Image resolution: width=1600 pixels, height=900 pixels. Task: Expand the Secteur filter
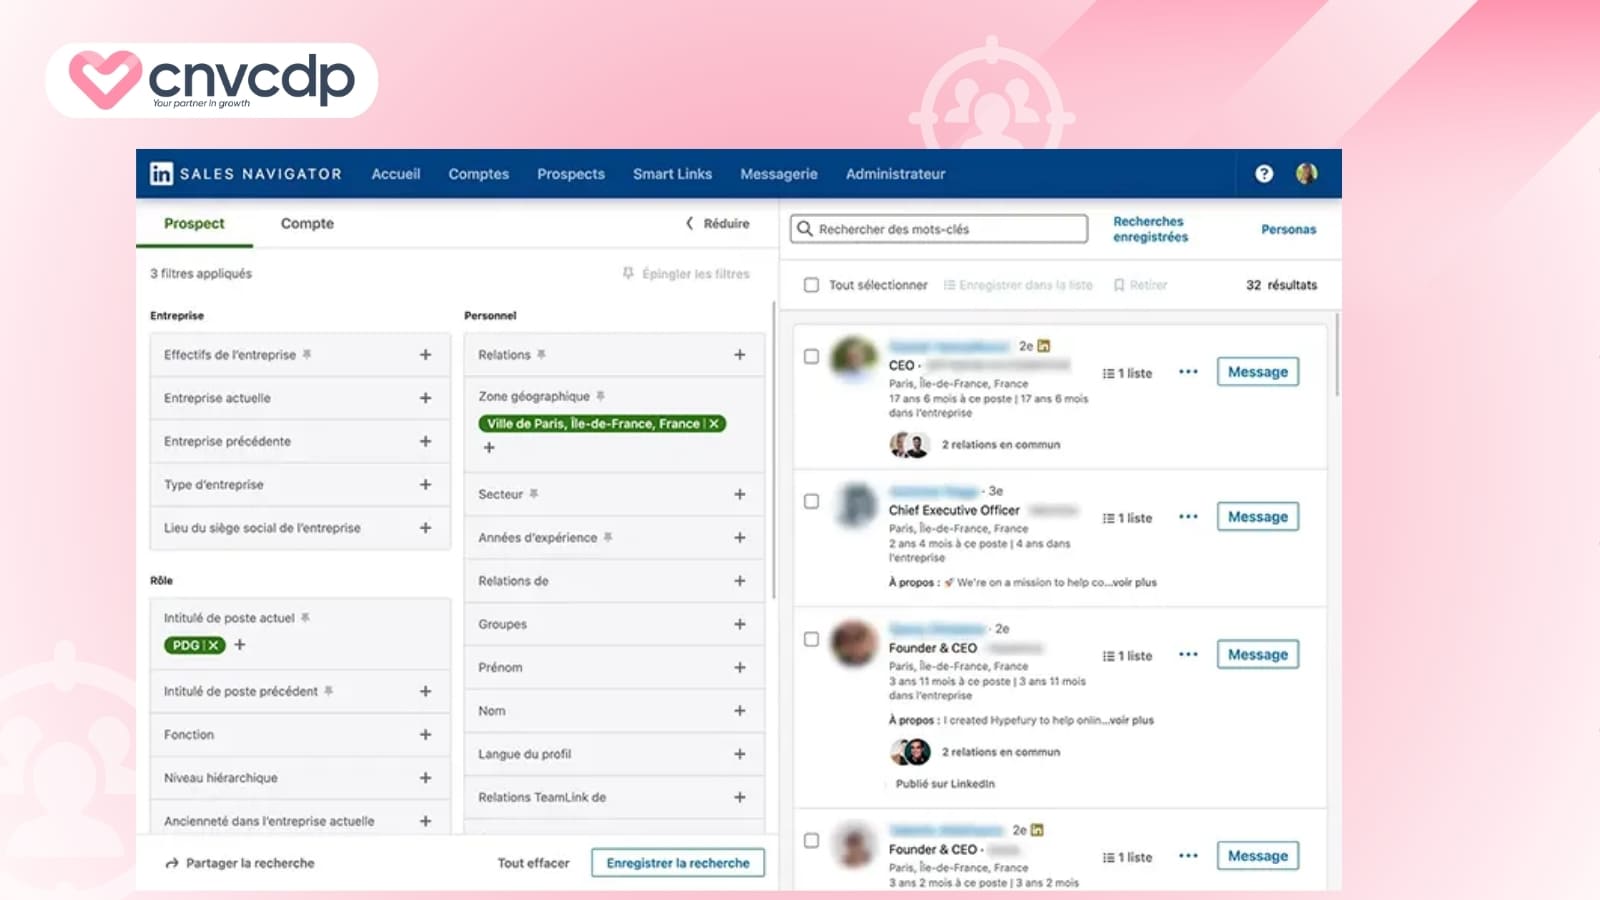click(739, 494)
